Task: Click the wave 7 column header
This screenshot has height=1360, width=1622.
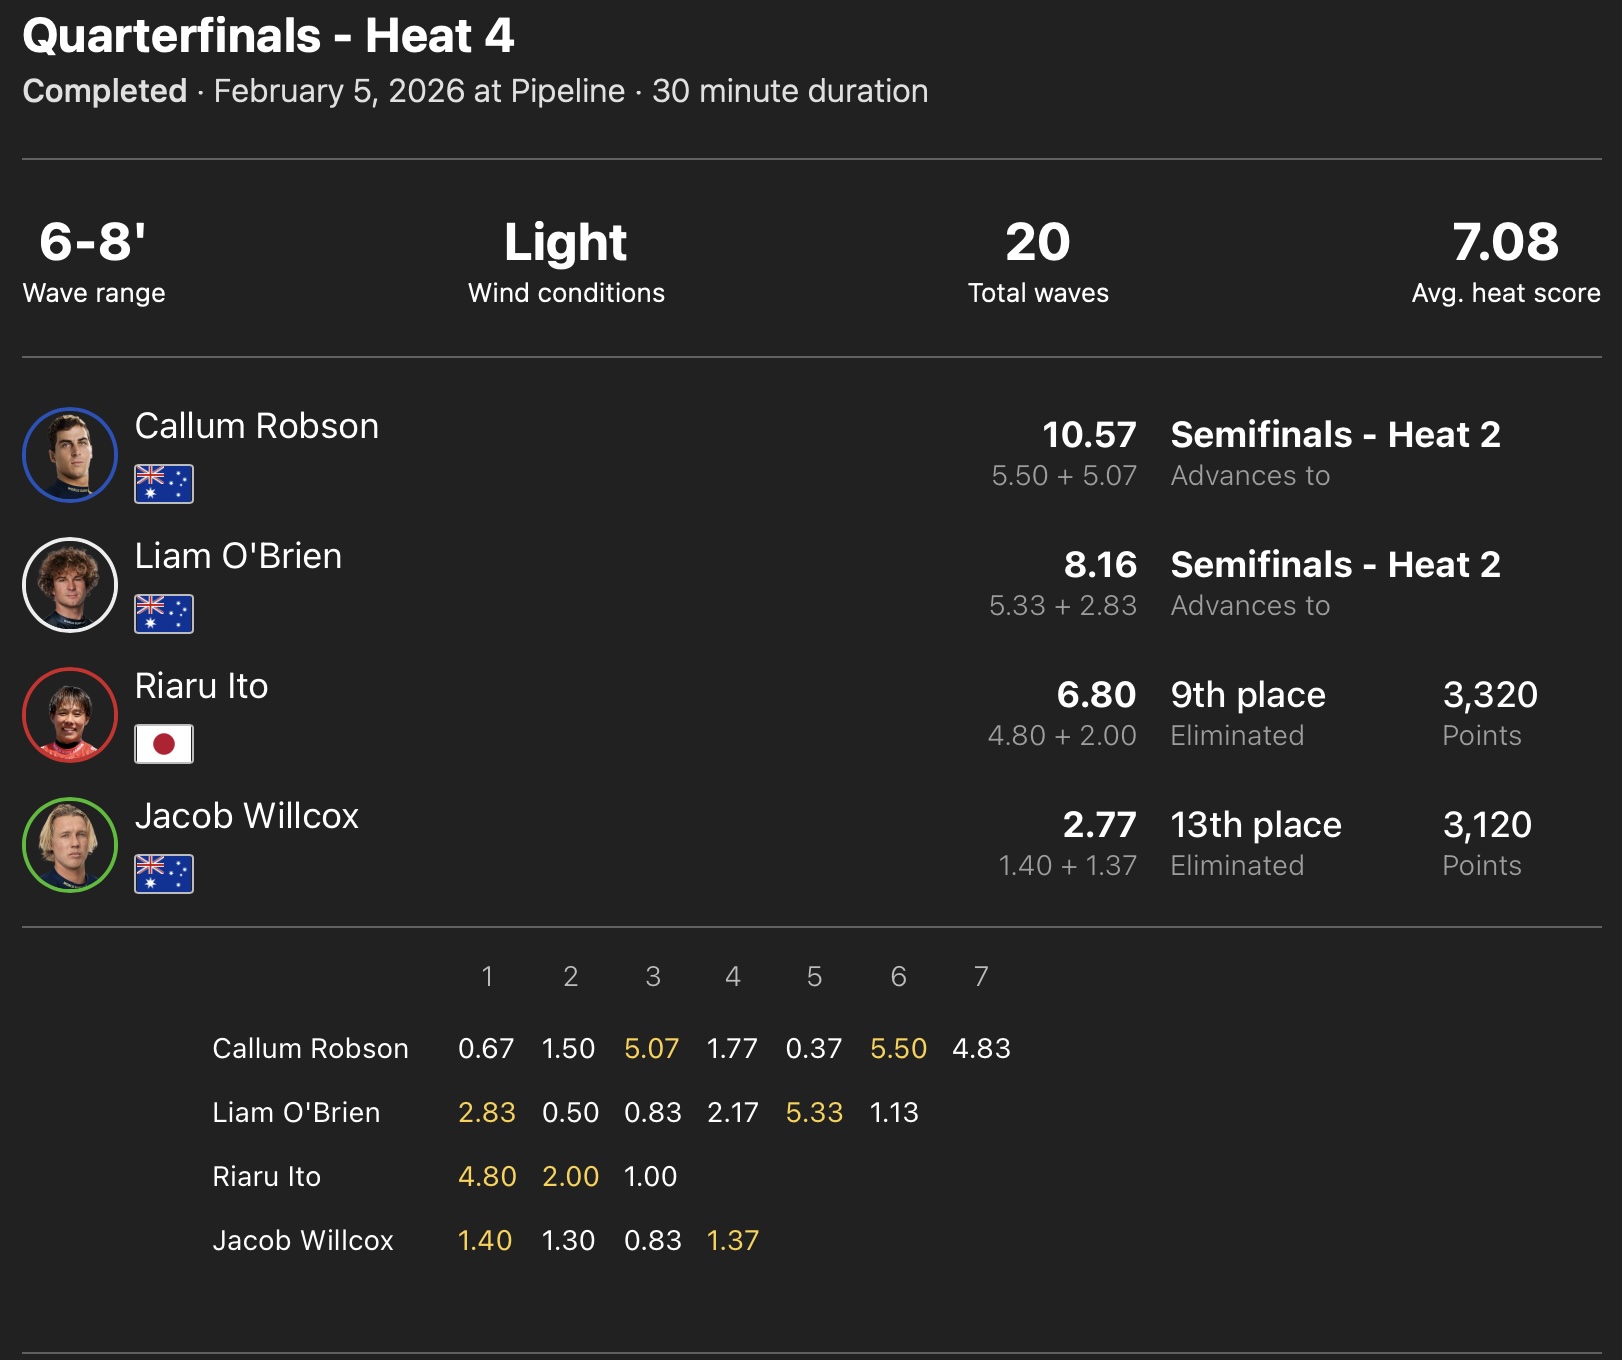Action: pos(981,977)
